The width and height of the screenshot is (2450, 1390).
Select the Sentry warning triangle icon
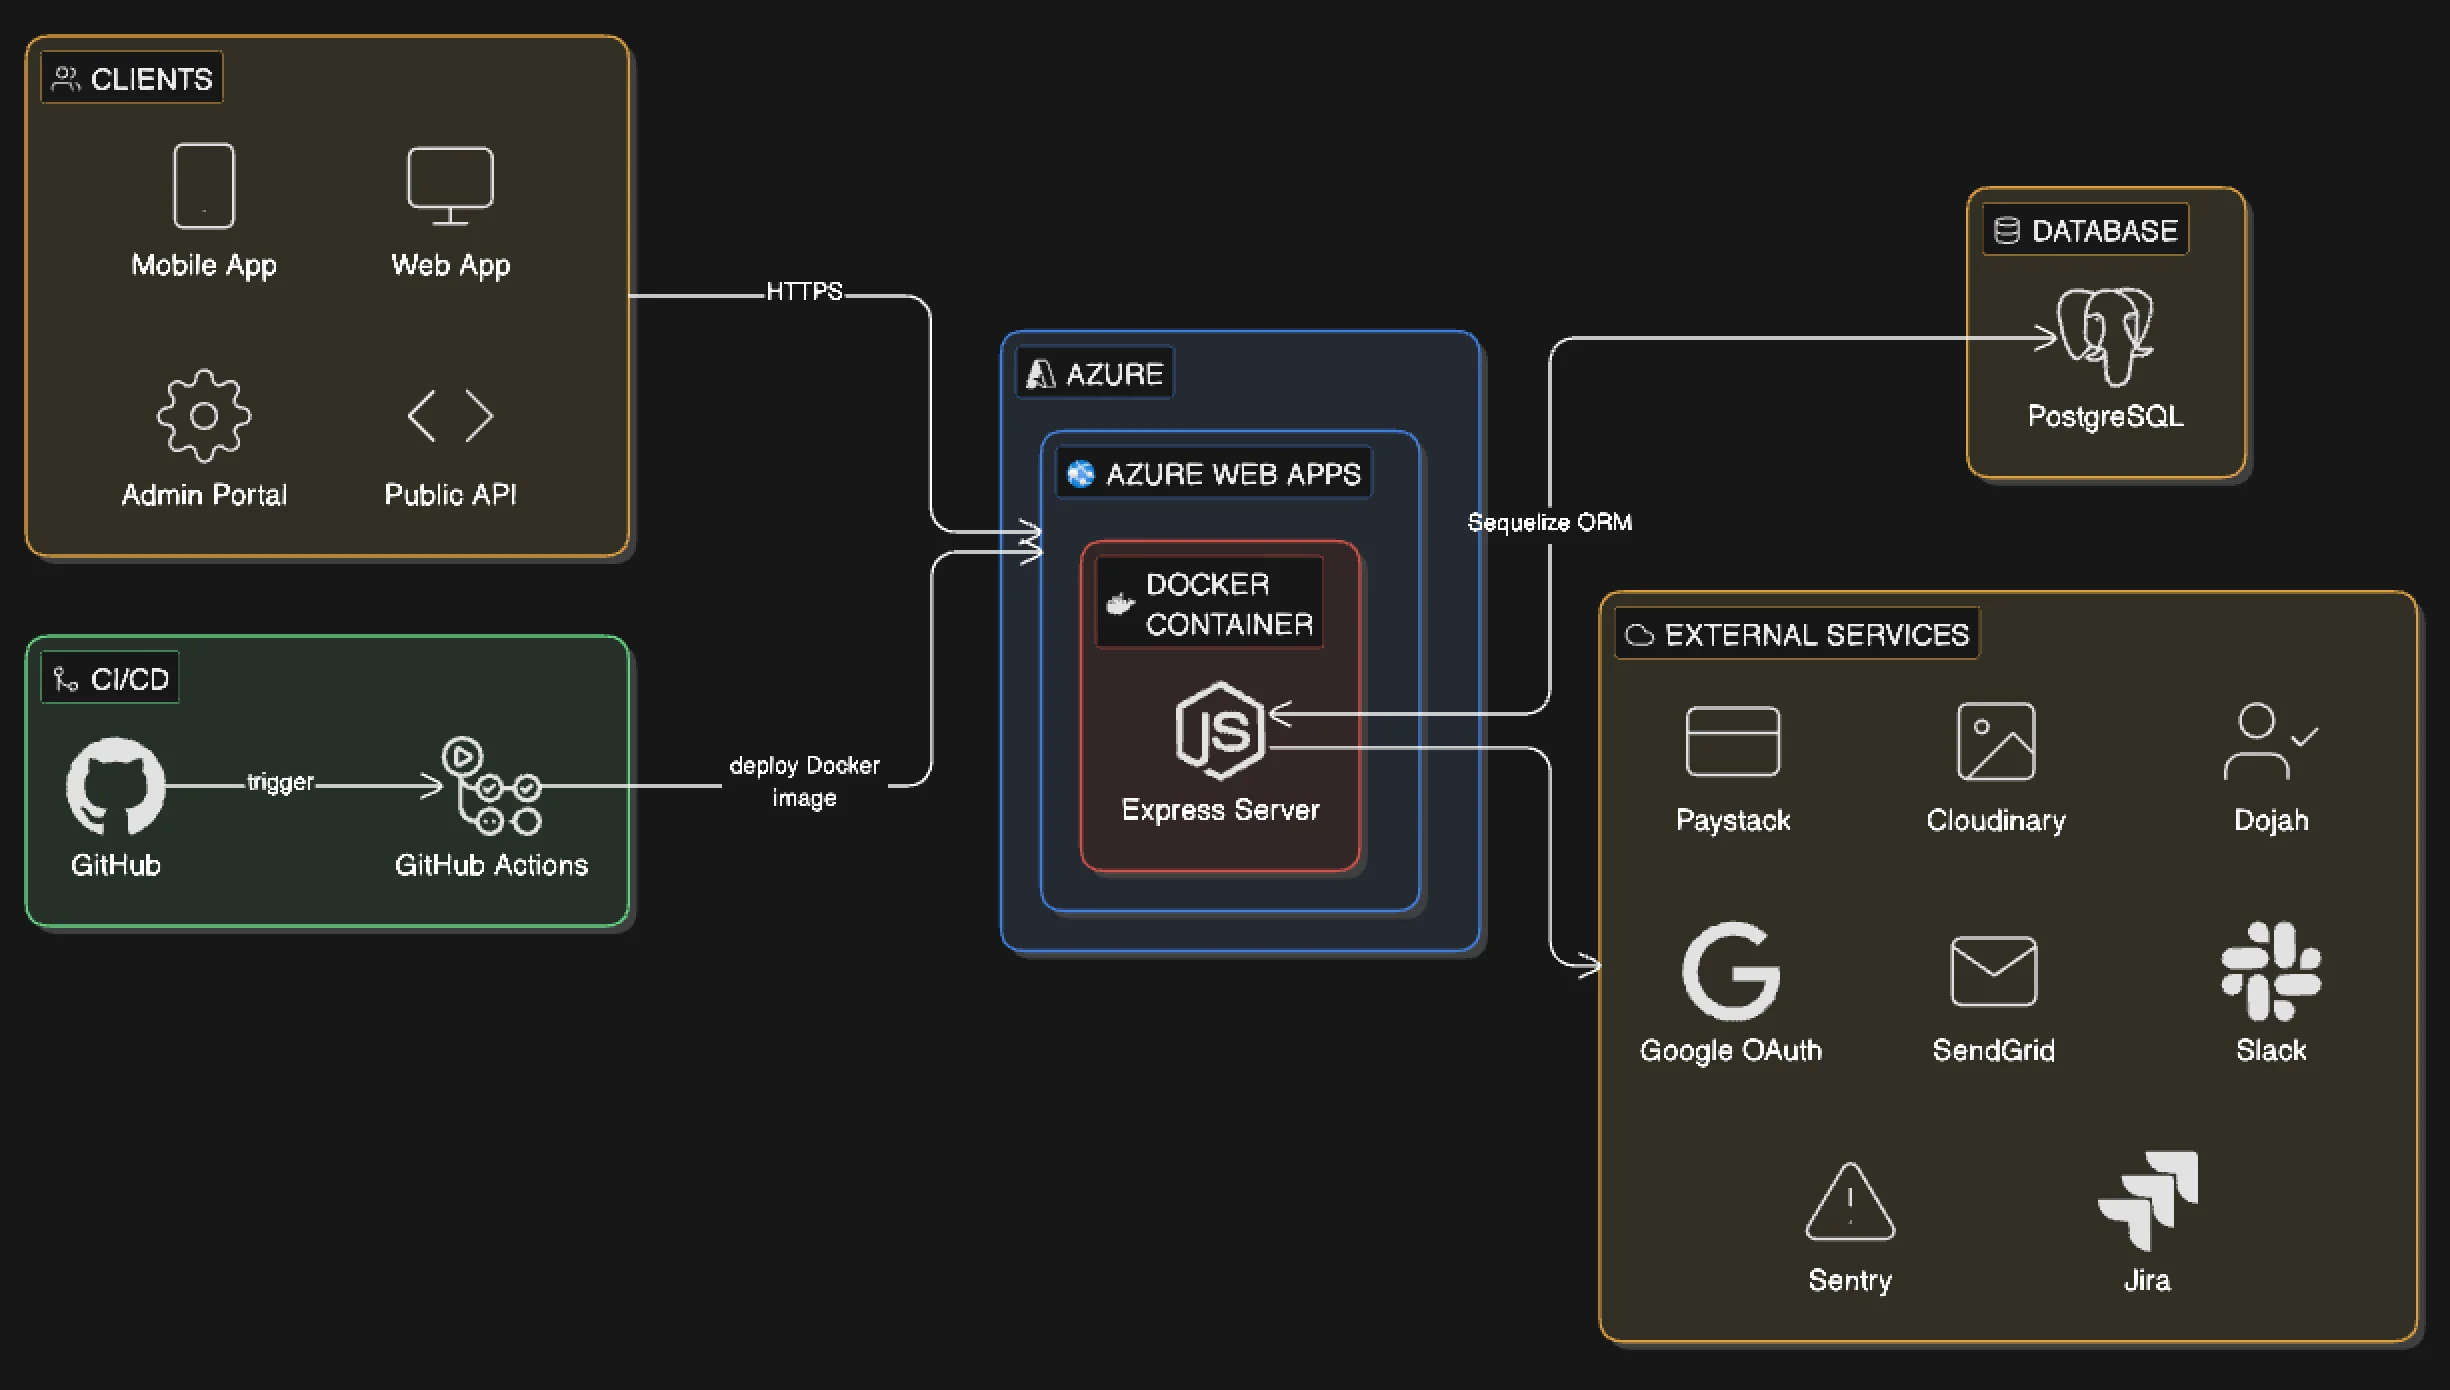(x=1850, y=1201)
